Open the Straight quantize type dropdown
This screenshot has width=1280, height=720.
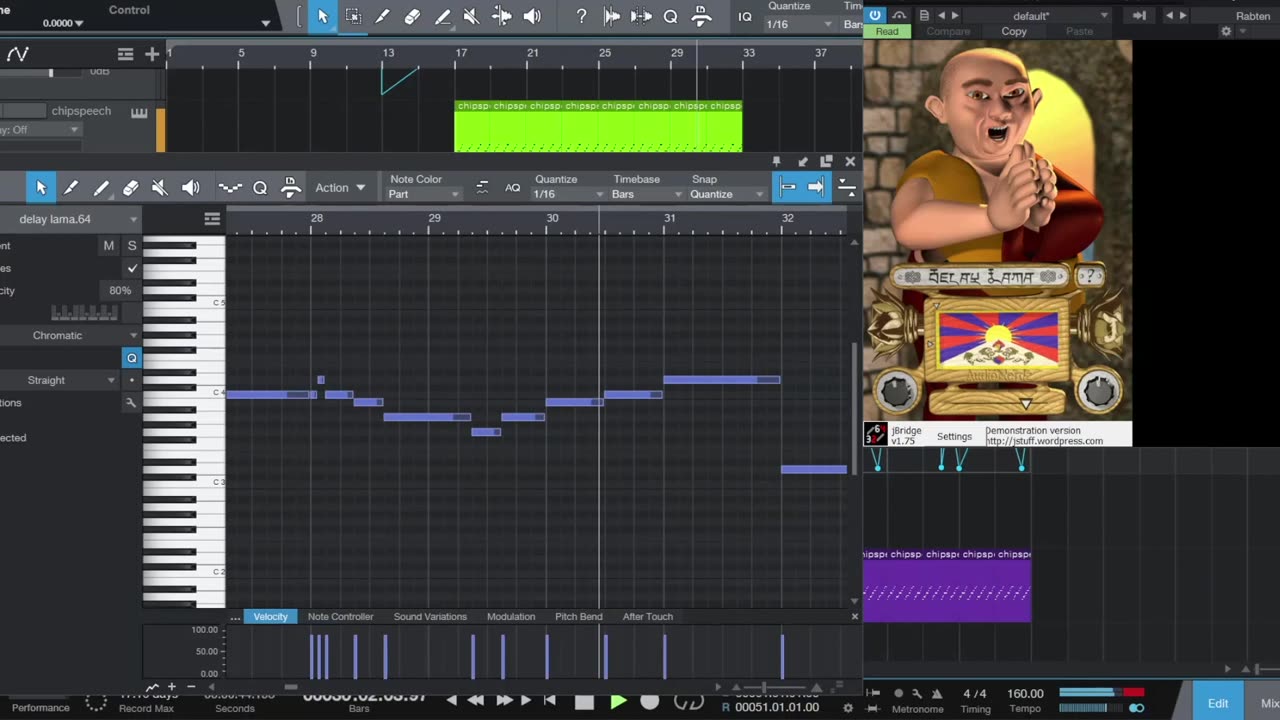pyautogui.click(x=59, y=380)
